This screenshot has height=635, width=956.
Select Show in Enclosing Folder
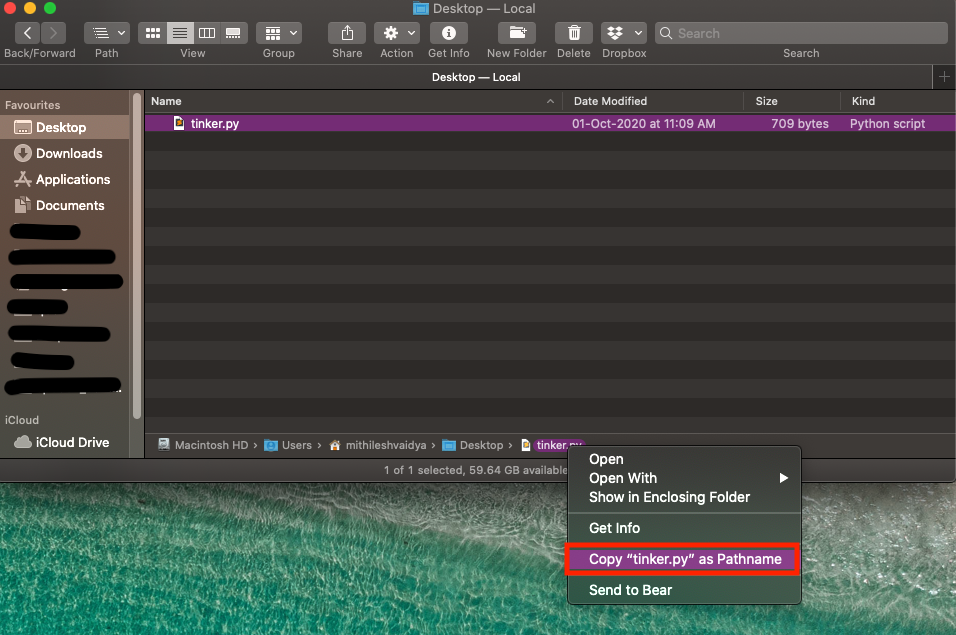(x=669, y=497)
